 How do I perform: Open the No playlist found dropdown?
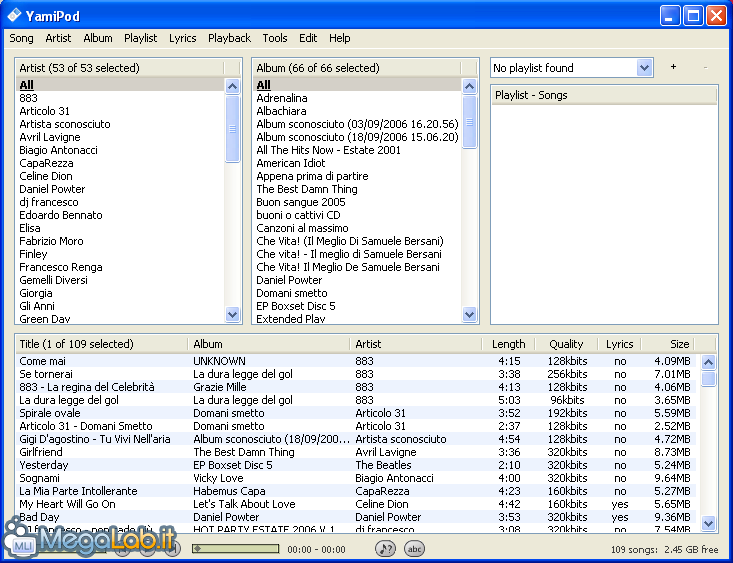[644, 68]
